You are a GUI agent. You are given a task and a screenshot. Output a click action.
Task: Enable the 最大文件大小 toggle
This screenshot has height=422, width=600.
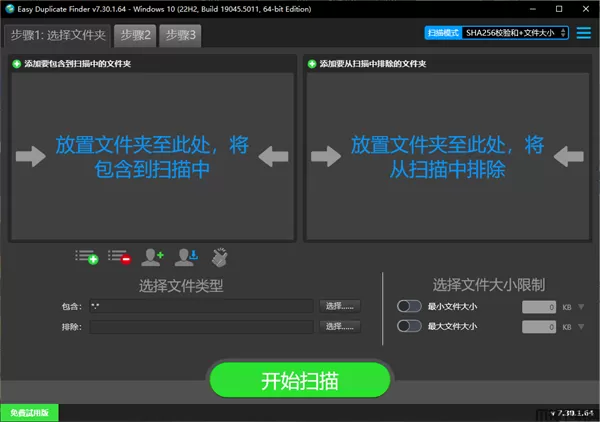point(408,326)
